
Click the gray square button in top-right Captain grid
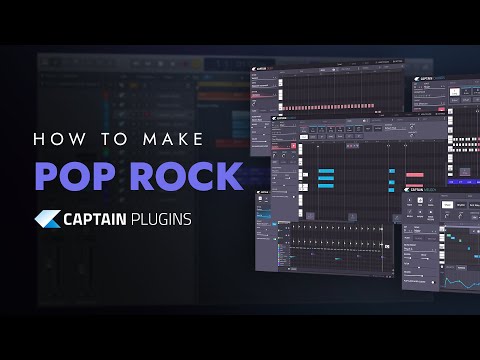[465, 172]
